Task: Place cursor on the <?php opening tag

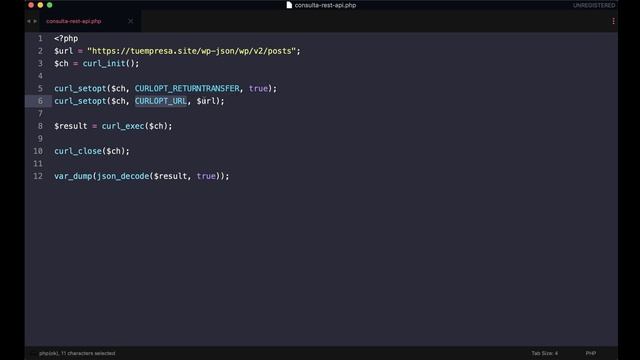Action: [x=66, y=38]
